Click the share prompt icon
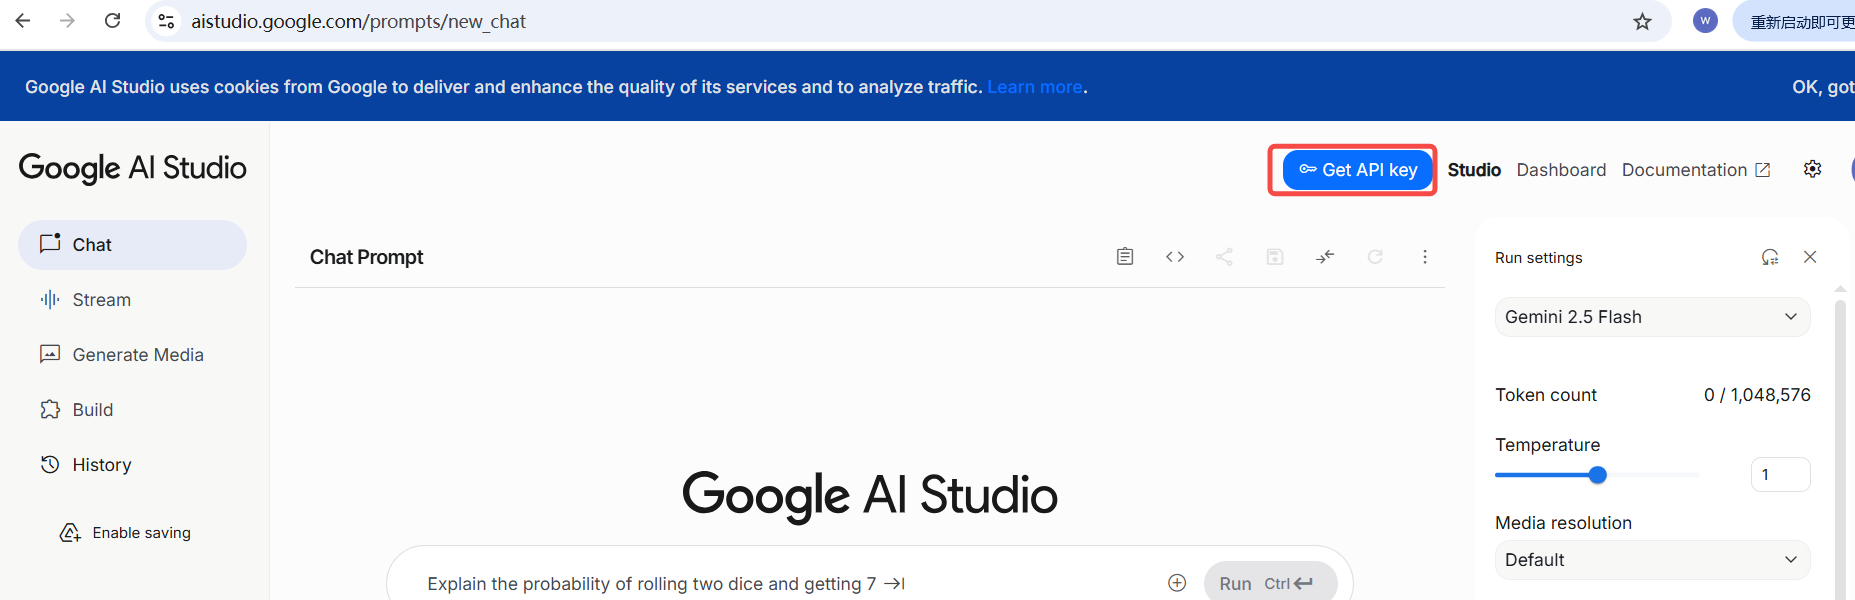The width and height of the screenshot is (1855, 600). coord(1224,257)
